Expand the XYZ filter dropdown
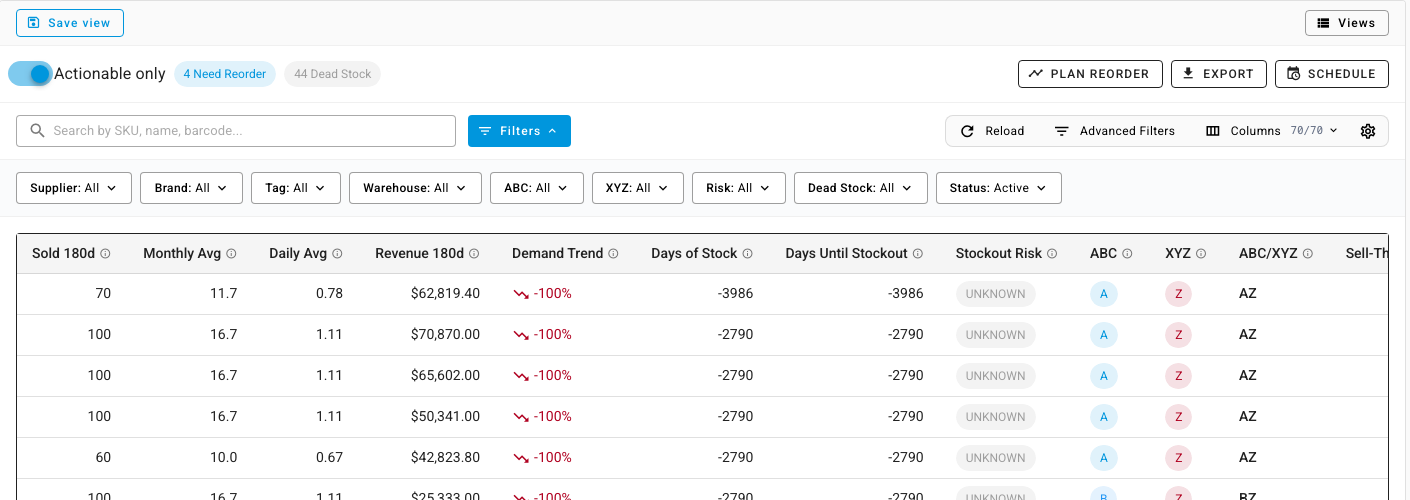Screen dimensions: 1410x500 (638, 188)
